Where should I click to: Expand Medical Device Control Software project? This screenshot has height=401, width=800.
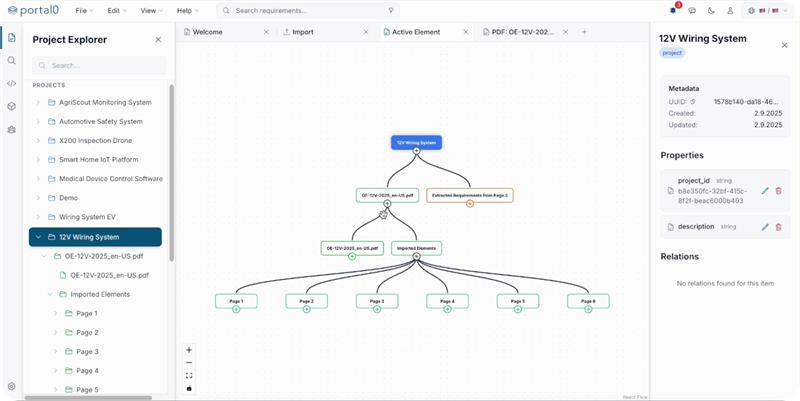pos(38,179)
